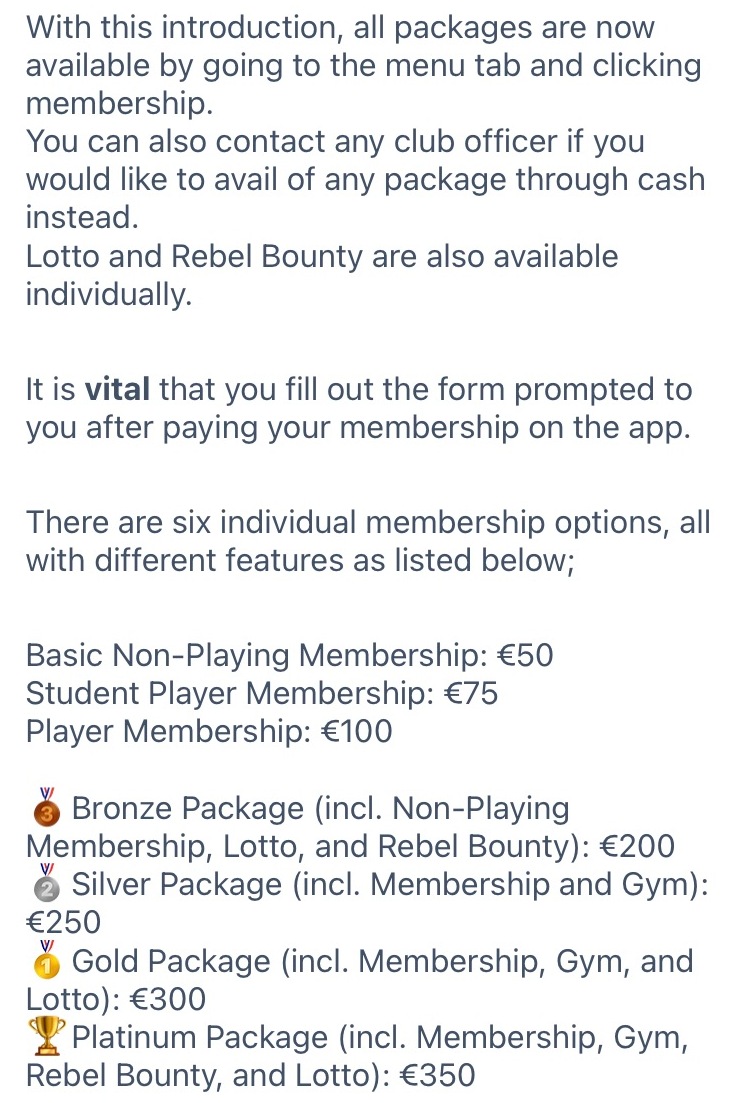Click the €250 silver price
The image size is (735, 1103).
click(63, 922)
